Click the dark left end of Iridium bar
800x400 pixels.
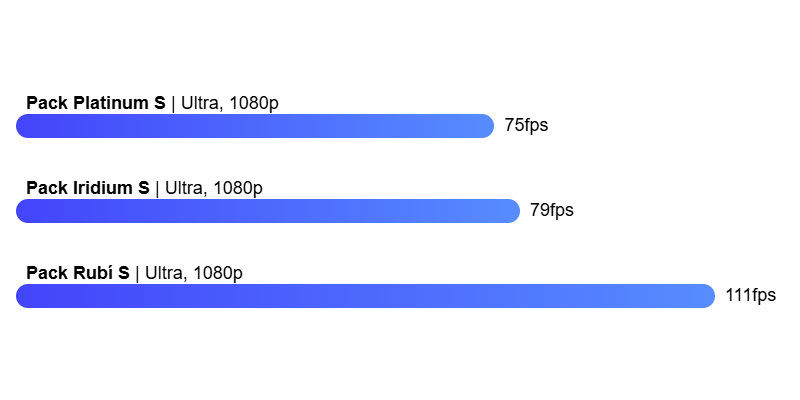[23, 211]
